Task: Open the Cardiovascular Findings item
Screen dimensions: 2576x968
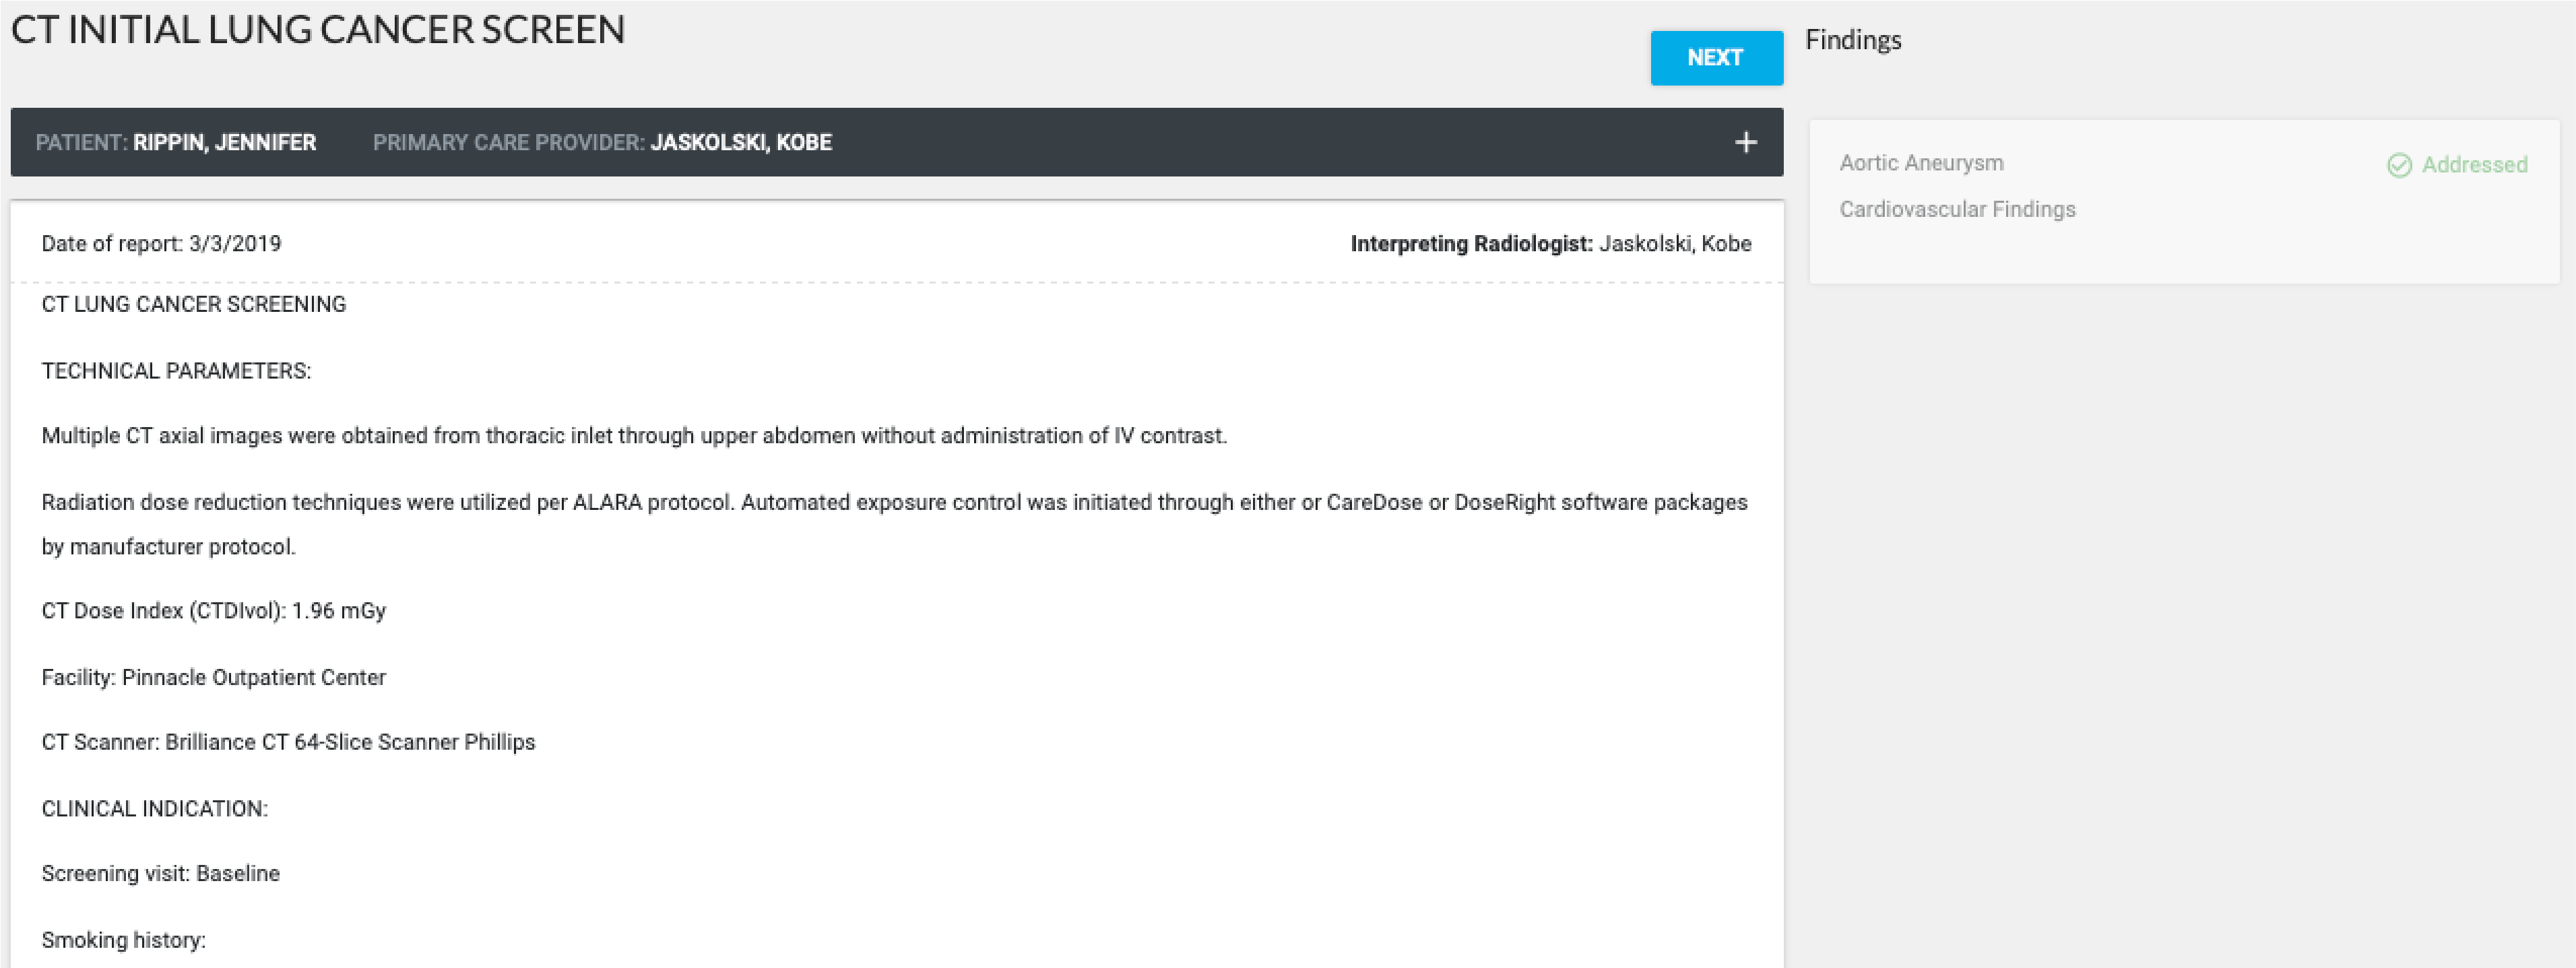Action: pyautogui.click(x=1957, y=209)
